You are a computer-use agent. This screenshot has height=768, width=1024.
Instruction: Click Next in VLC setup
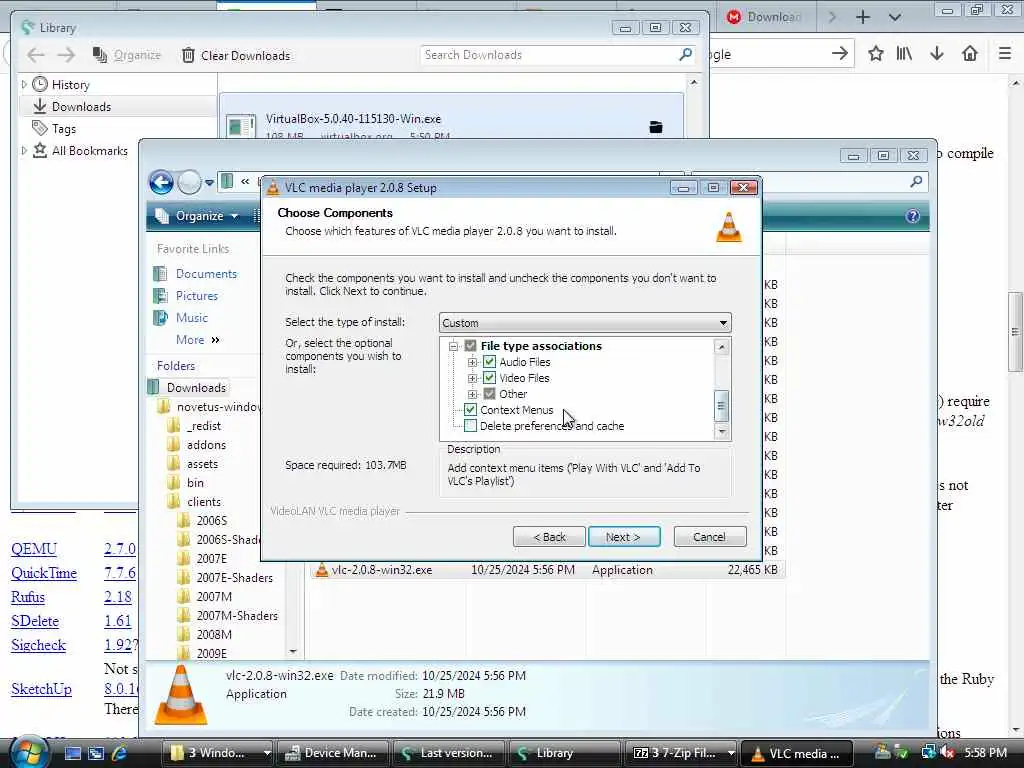(x=624, y=537)
